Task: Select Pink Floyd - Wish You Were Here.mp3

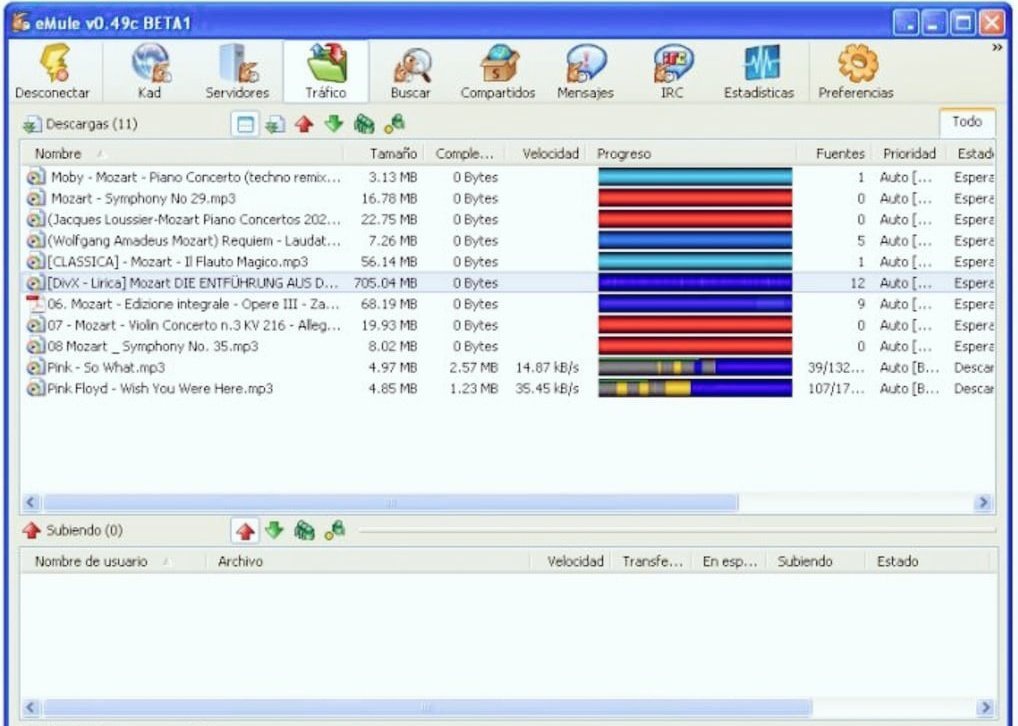Action: [508, 388]
